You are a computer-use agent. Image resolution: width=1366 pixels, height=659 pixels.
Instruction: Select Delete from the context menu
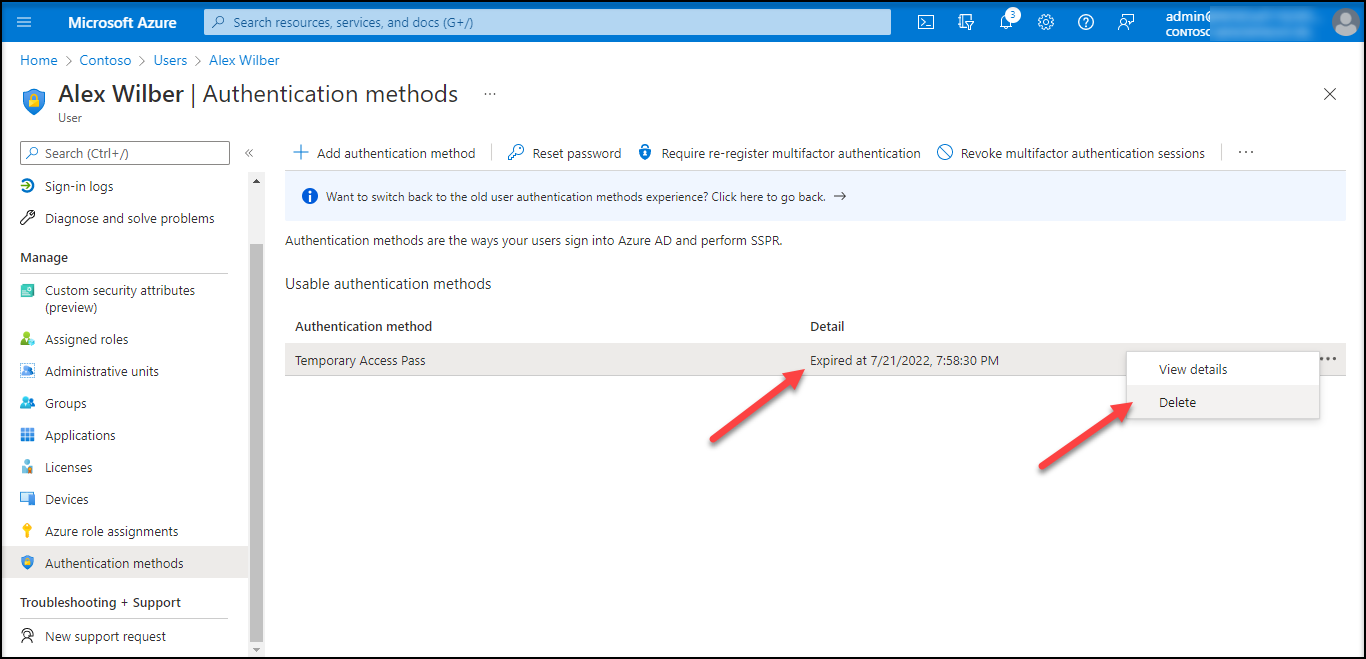[1177, 402]
